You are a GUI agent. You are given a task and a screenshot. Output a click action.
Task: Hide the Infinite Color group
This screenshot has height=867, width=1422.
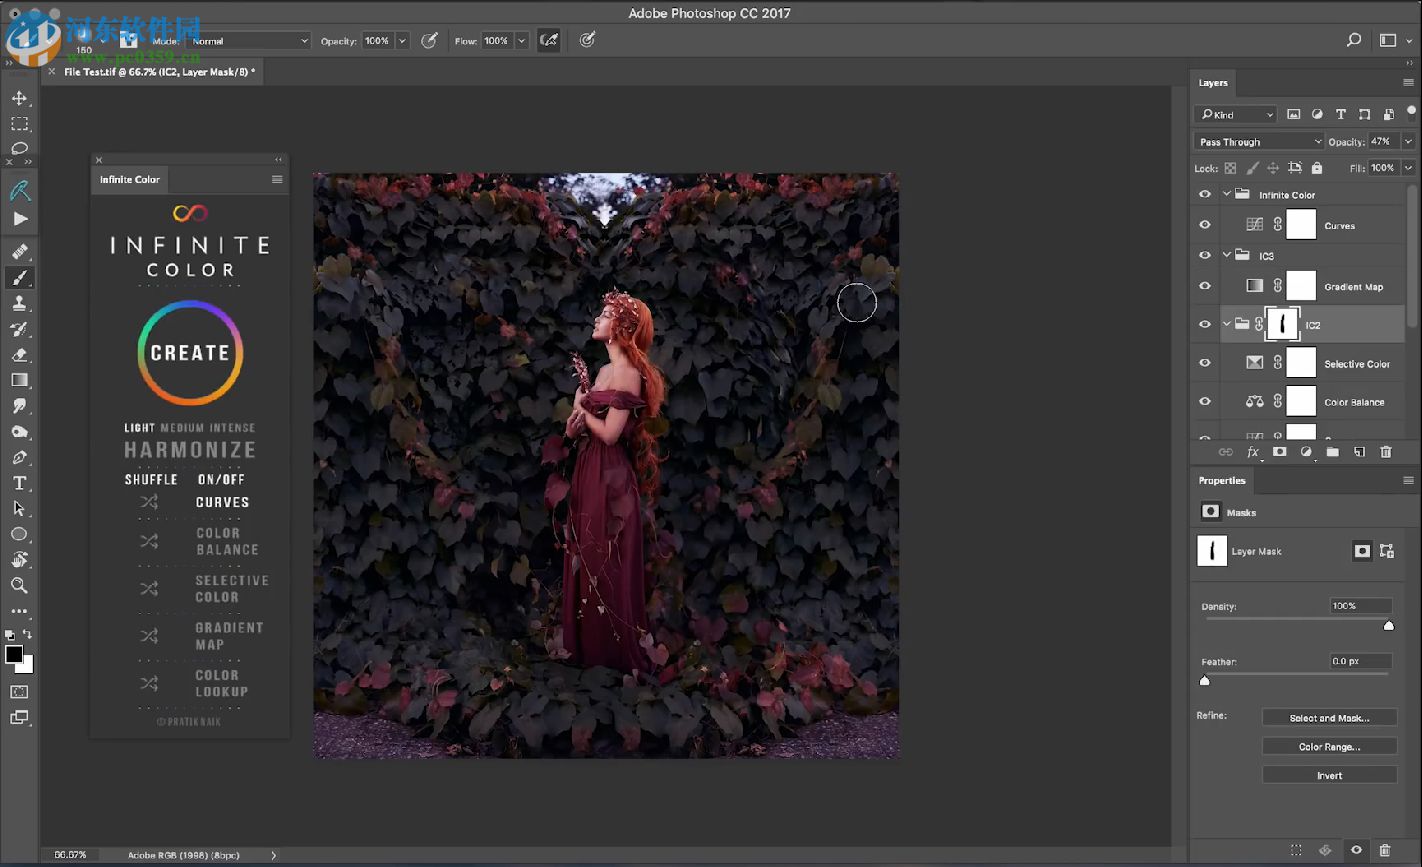click(1204, 195)
